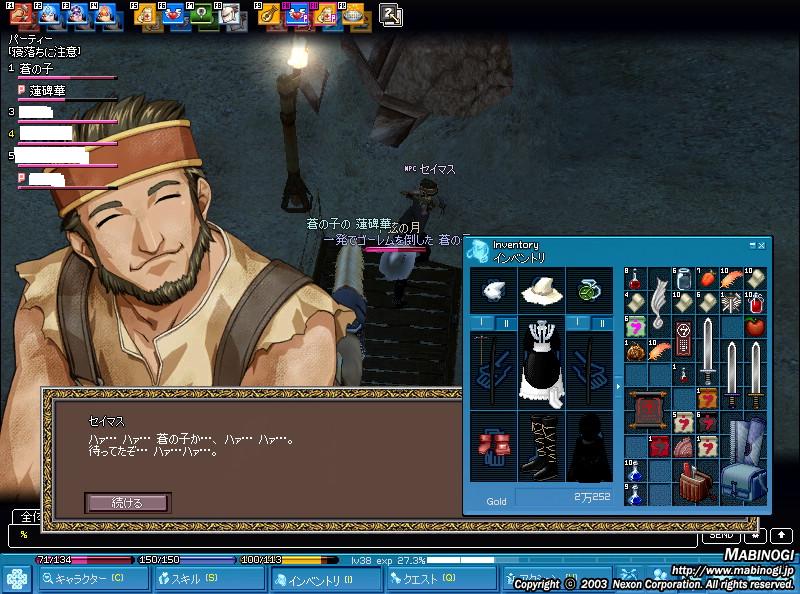The image size is (800, 594).
Task: Select party member 蒼の子
Action: 36,68
